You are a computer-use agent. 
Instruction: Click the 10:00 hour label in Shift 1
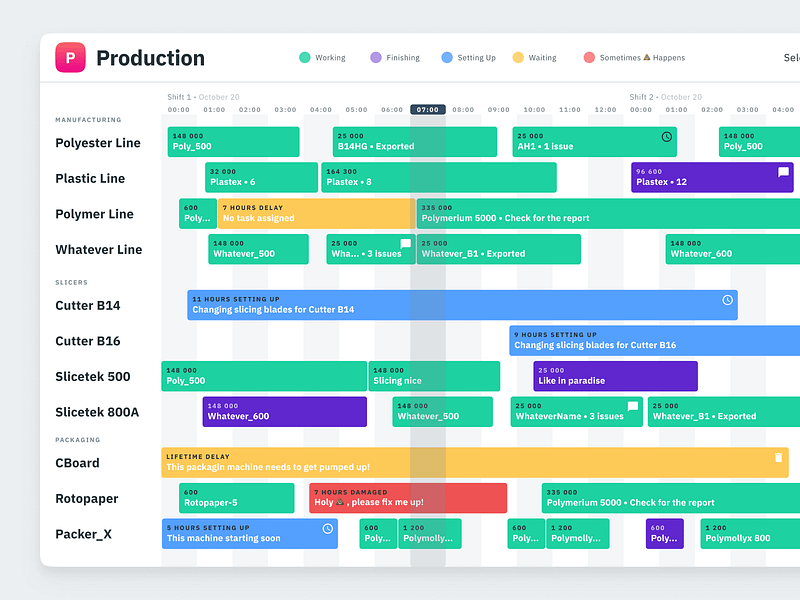coord(534,110)
